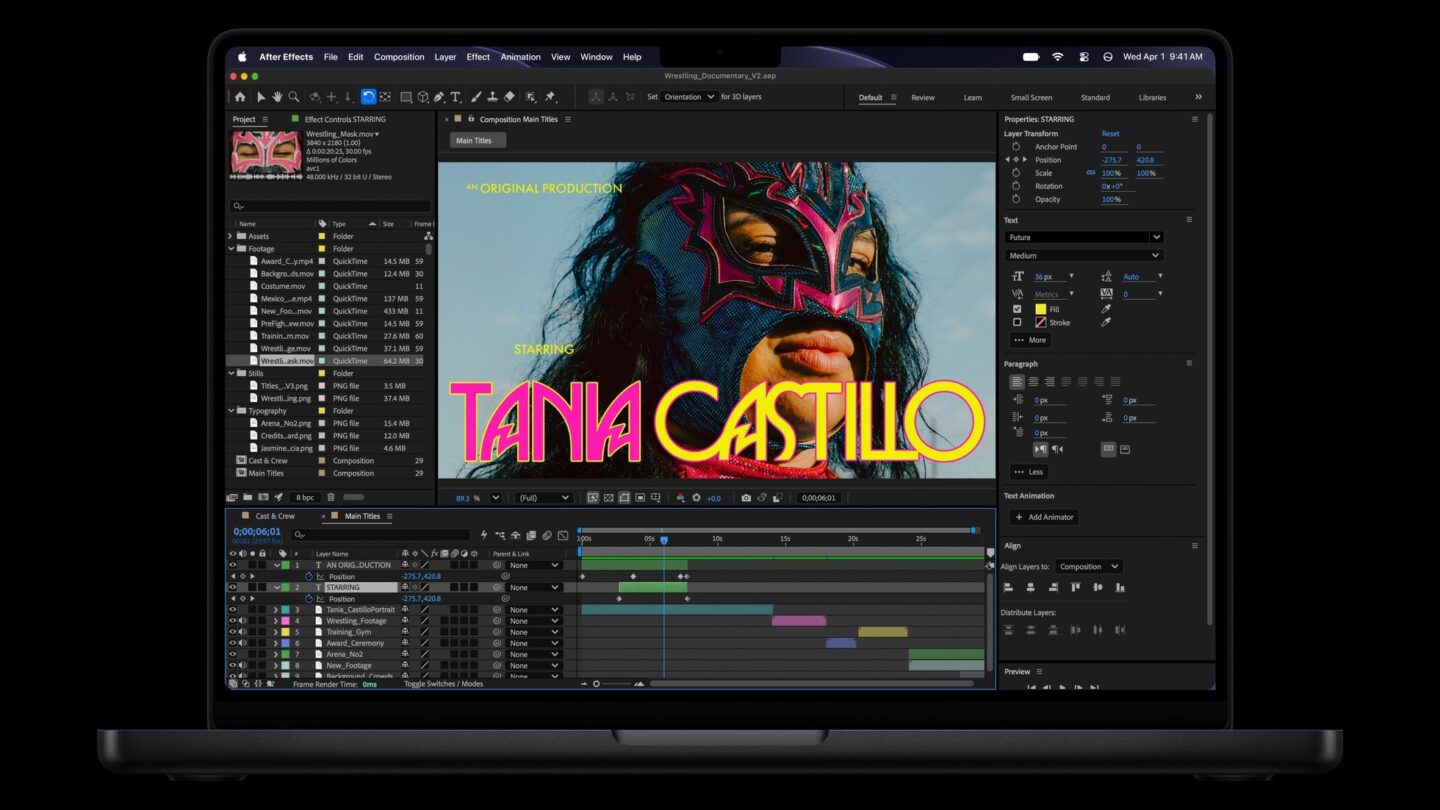Viewport: 1440px width, 810px height.
Task: Click the More button in Text panel
Action: coord(1029,340)
